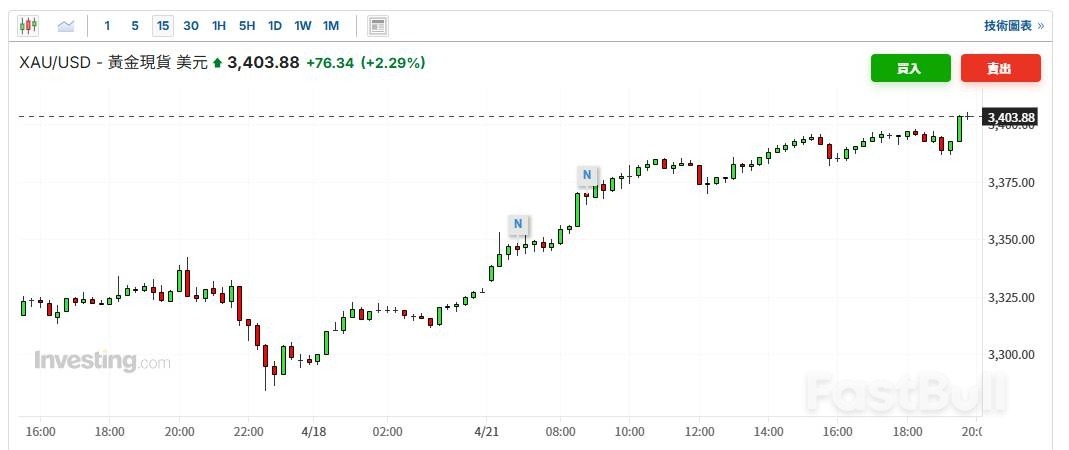Select the active 15 minute timeframe
This screenshot has height=450, width=1069.
point(163,26)
